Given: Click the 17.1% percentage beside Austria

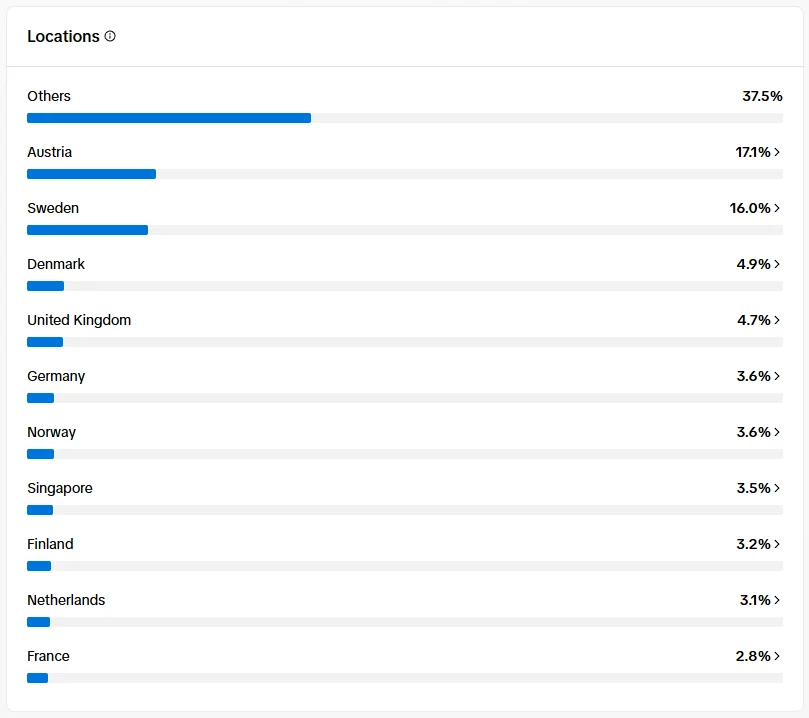Looking at the screenshot, I should pyautogui.click(x=755, y=152).
